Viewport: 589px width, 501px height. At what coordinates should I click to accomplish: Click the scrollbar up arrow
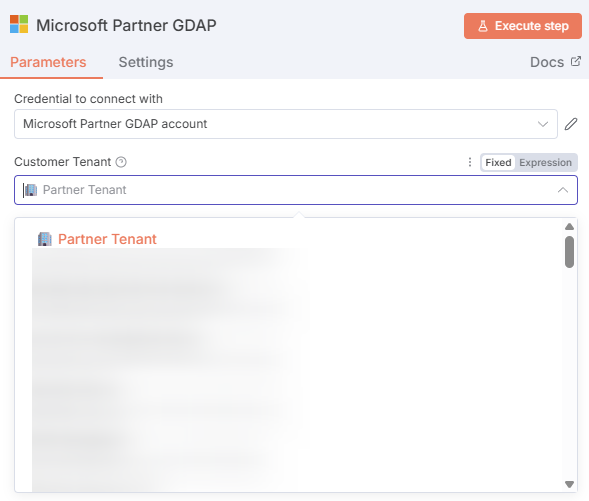point(569,226)
